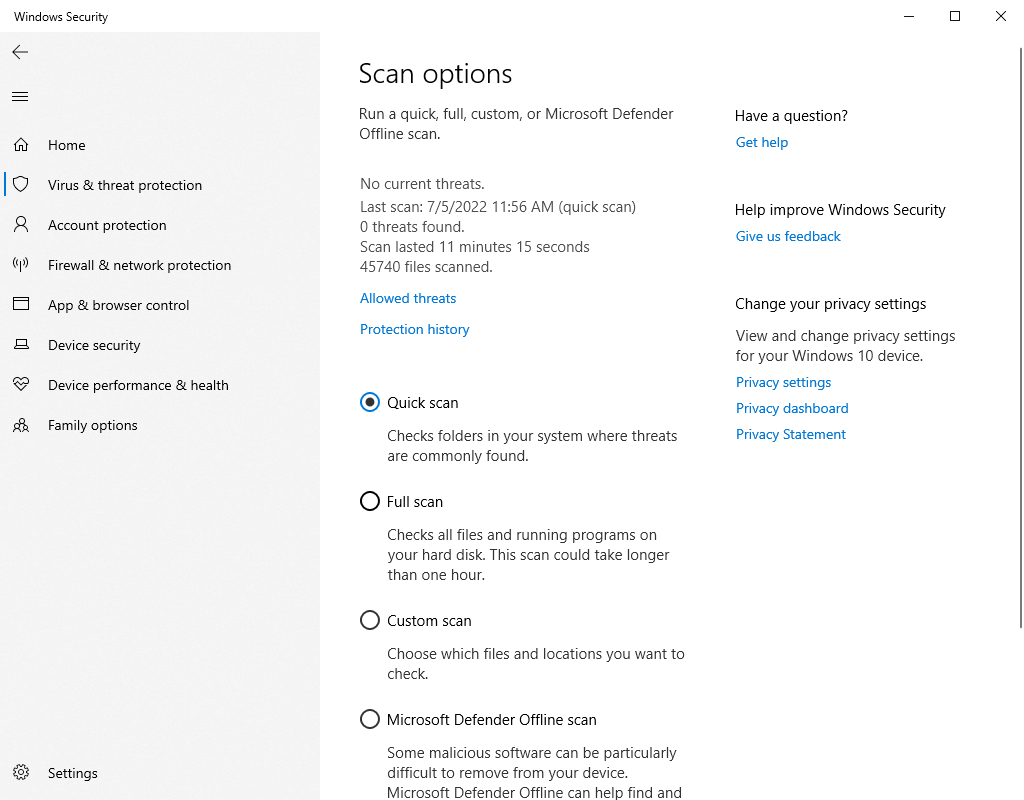View Protection history
The height and width of the screenshot is (800, 1024).
[414, 329]
